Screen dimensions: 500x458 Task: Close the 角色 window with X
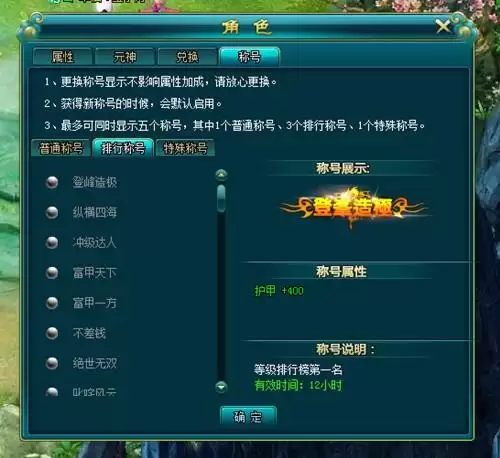click(443, 26)
